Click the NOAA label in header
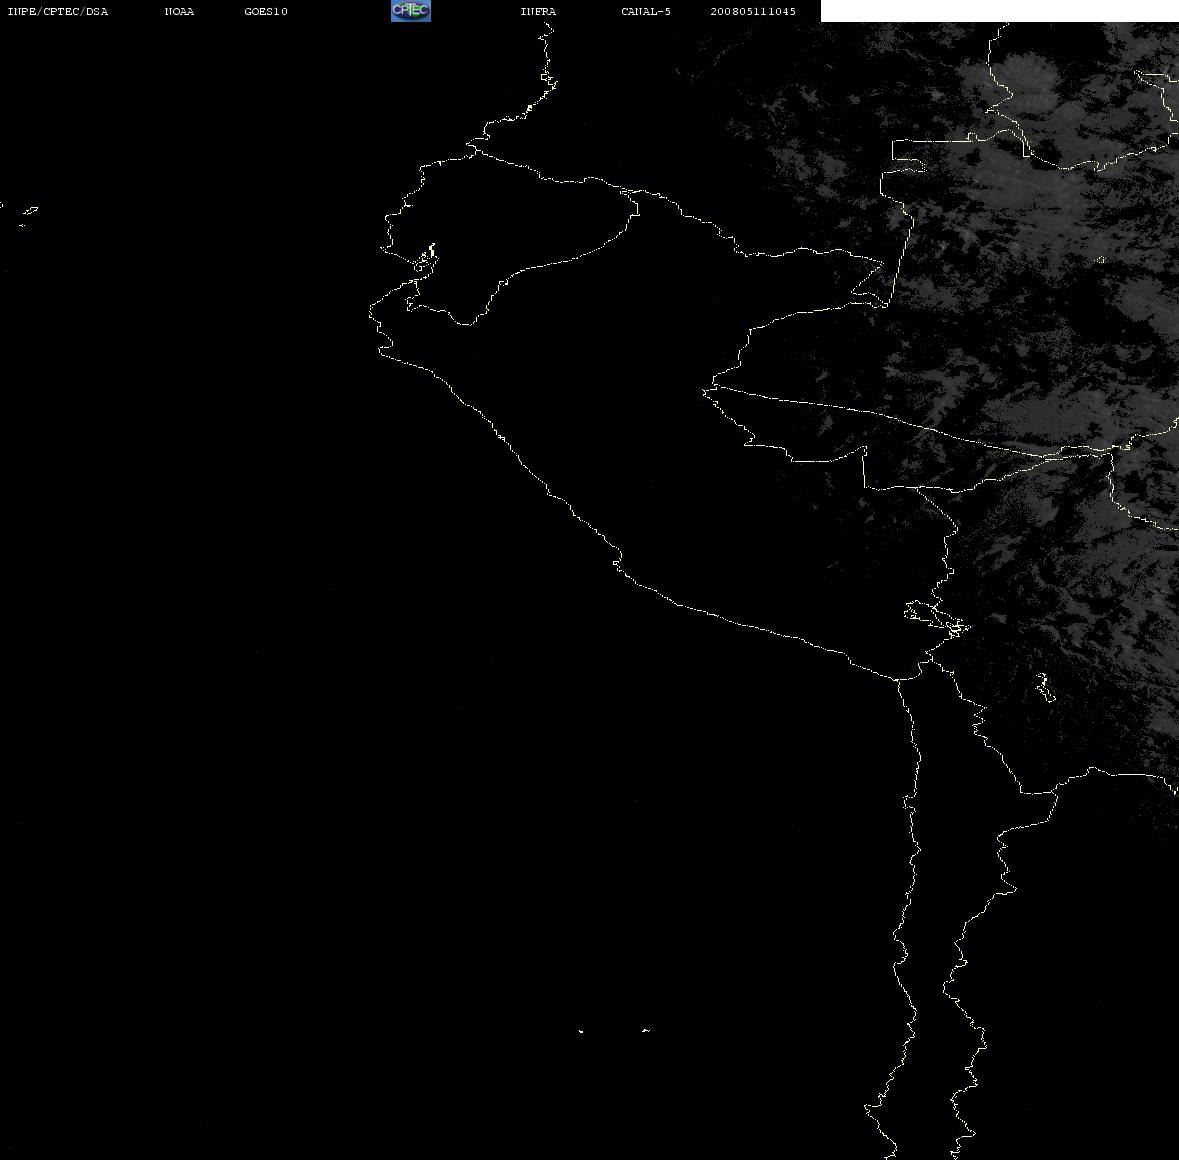Screen dimensions: 1179x1160 click(x=179, y=11)
